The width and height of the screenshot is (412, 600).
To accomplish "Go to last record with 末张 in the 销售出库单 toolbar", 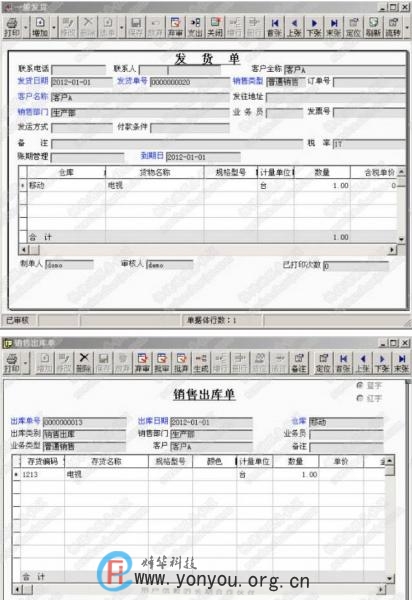I will pyautogui.click(x=401, y=362).
